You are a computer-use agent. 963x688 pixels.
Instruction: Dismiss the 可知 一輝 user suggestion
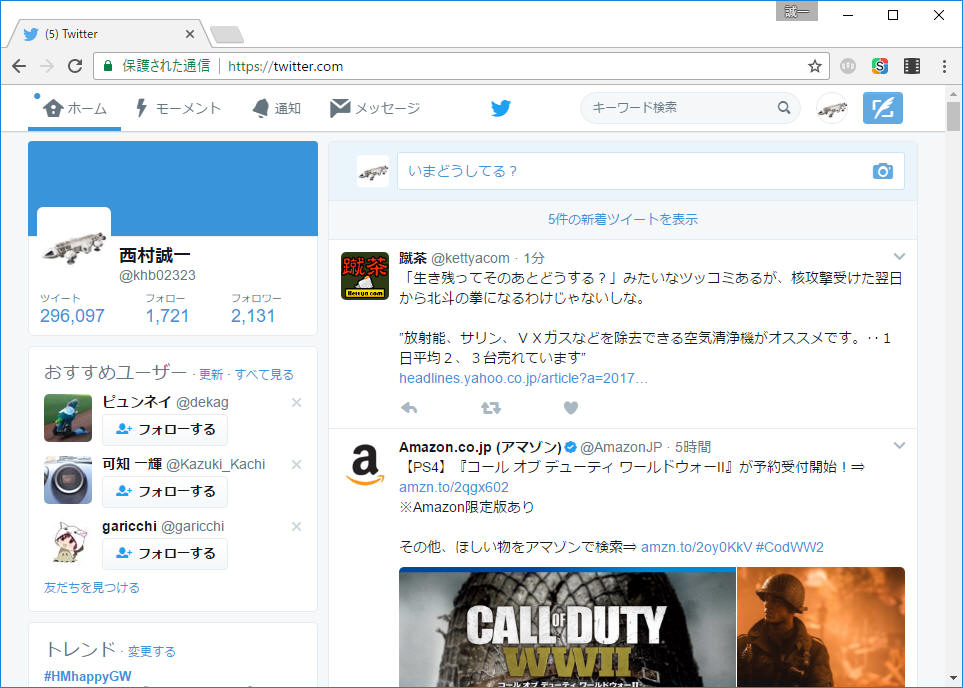296,464
